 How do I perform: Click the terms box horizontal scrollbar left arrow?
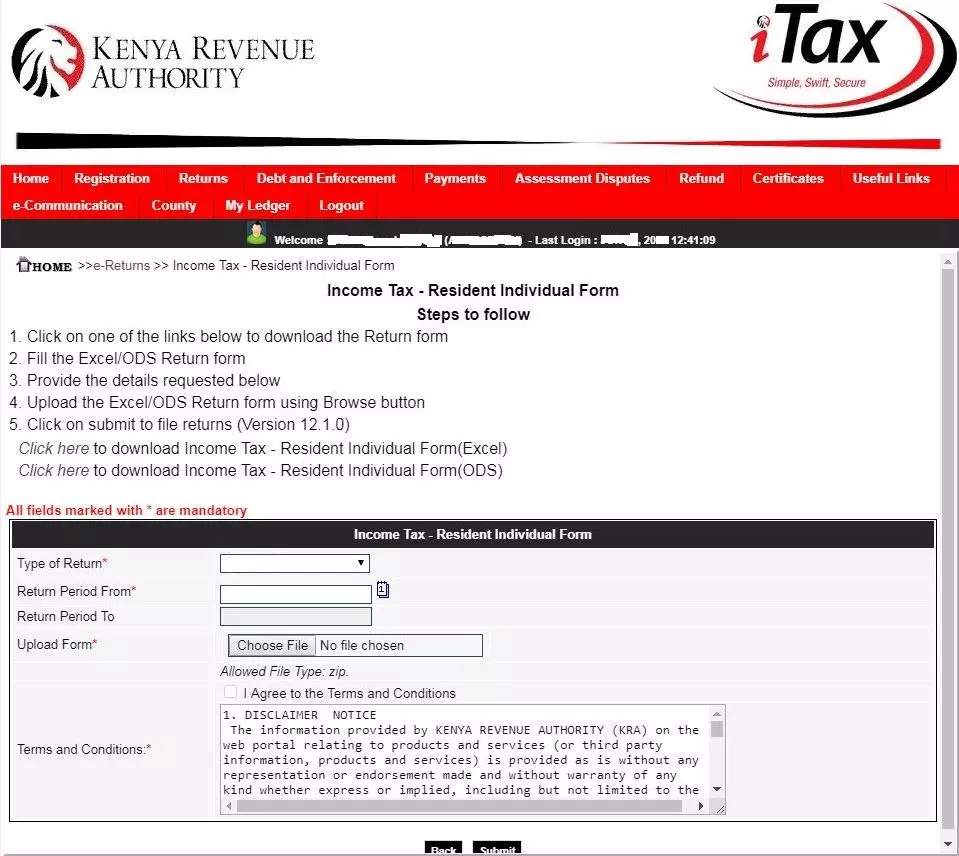point(229,806)
